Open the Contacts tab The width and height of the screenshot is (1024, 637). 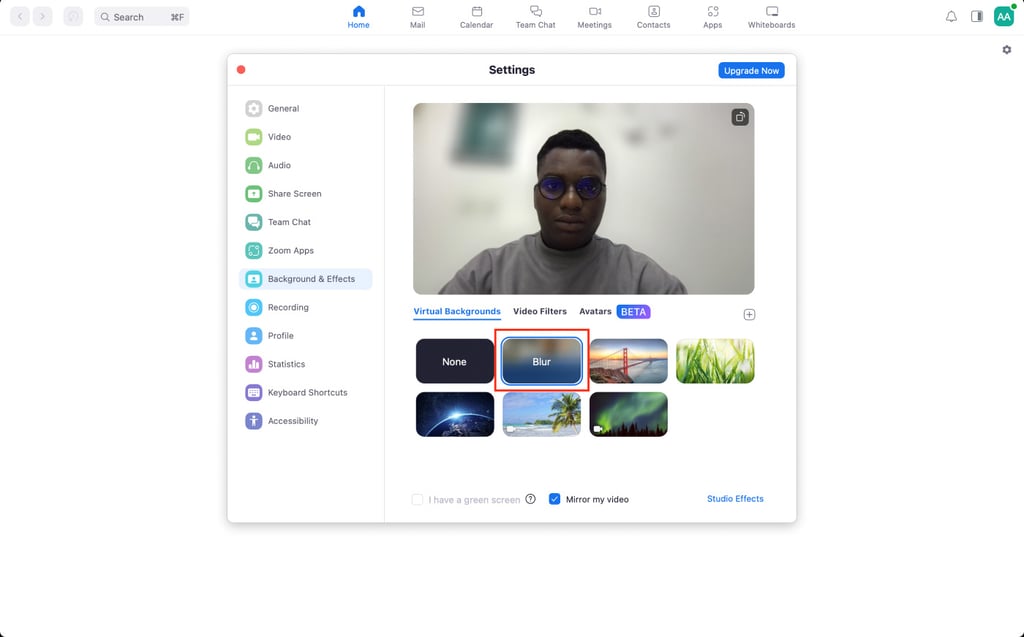click(x=653, y=17)
